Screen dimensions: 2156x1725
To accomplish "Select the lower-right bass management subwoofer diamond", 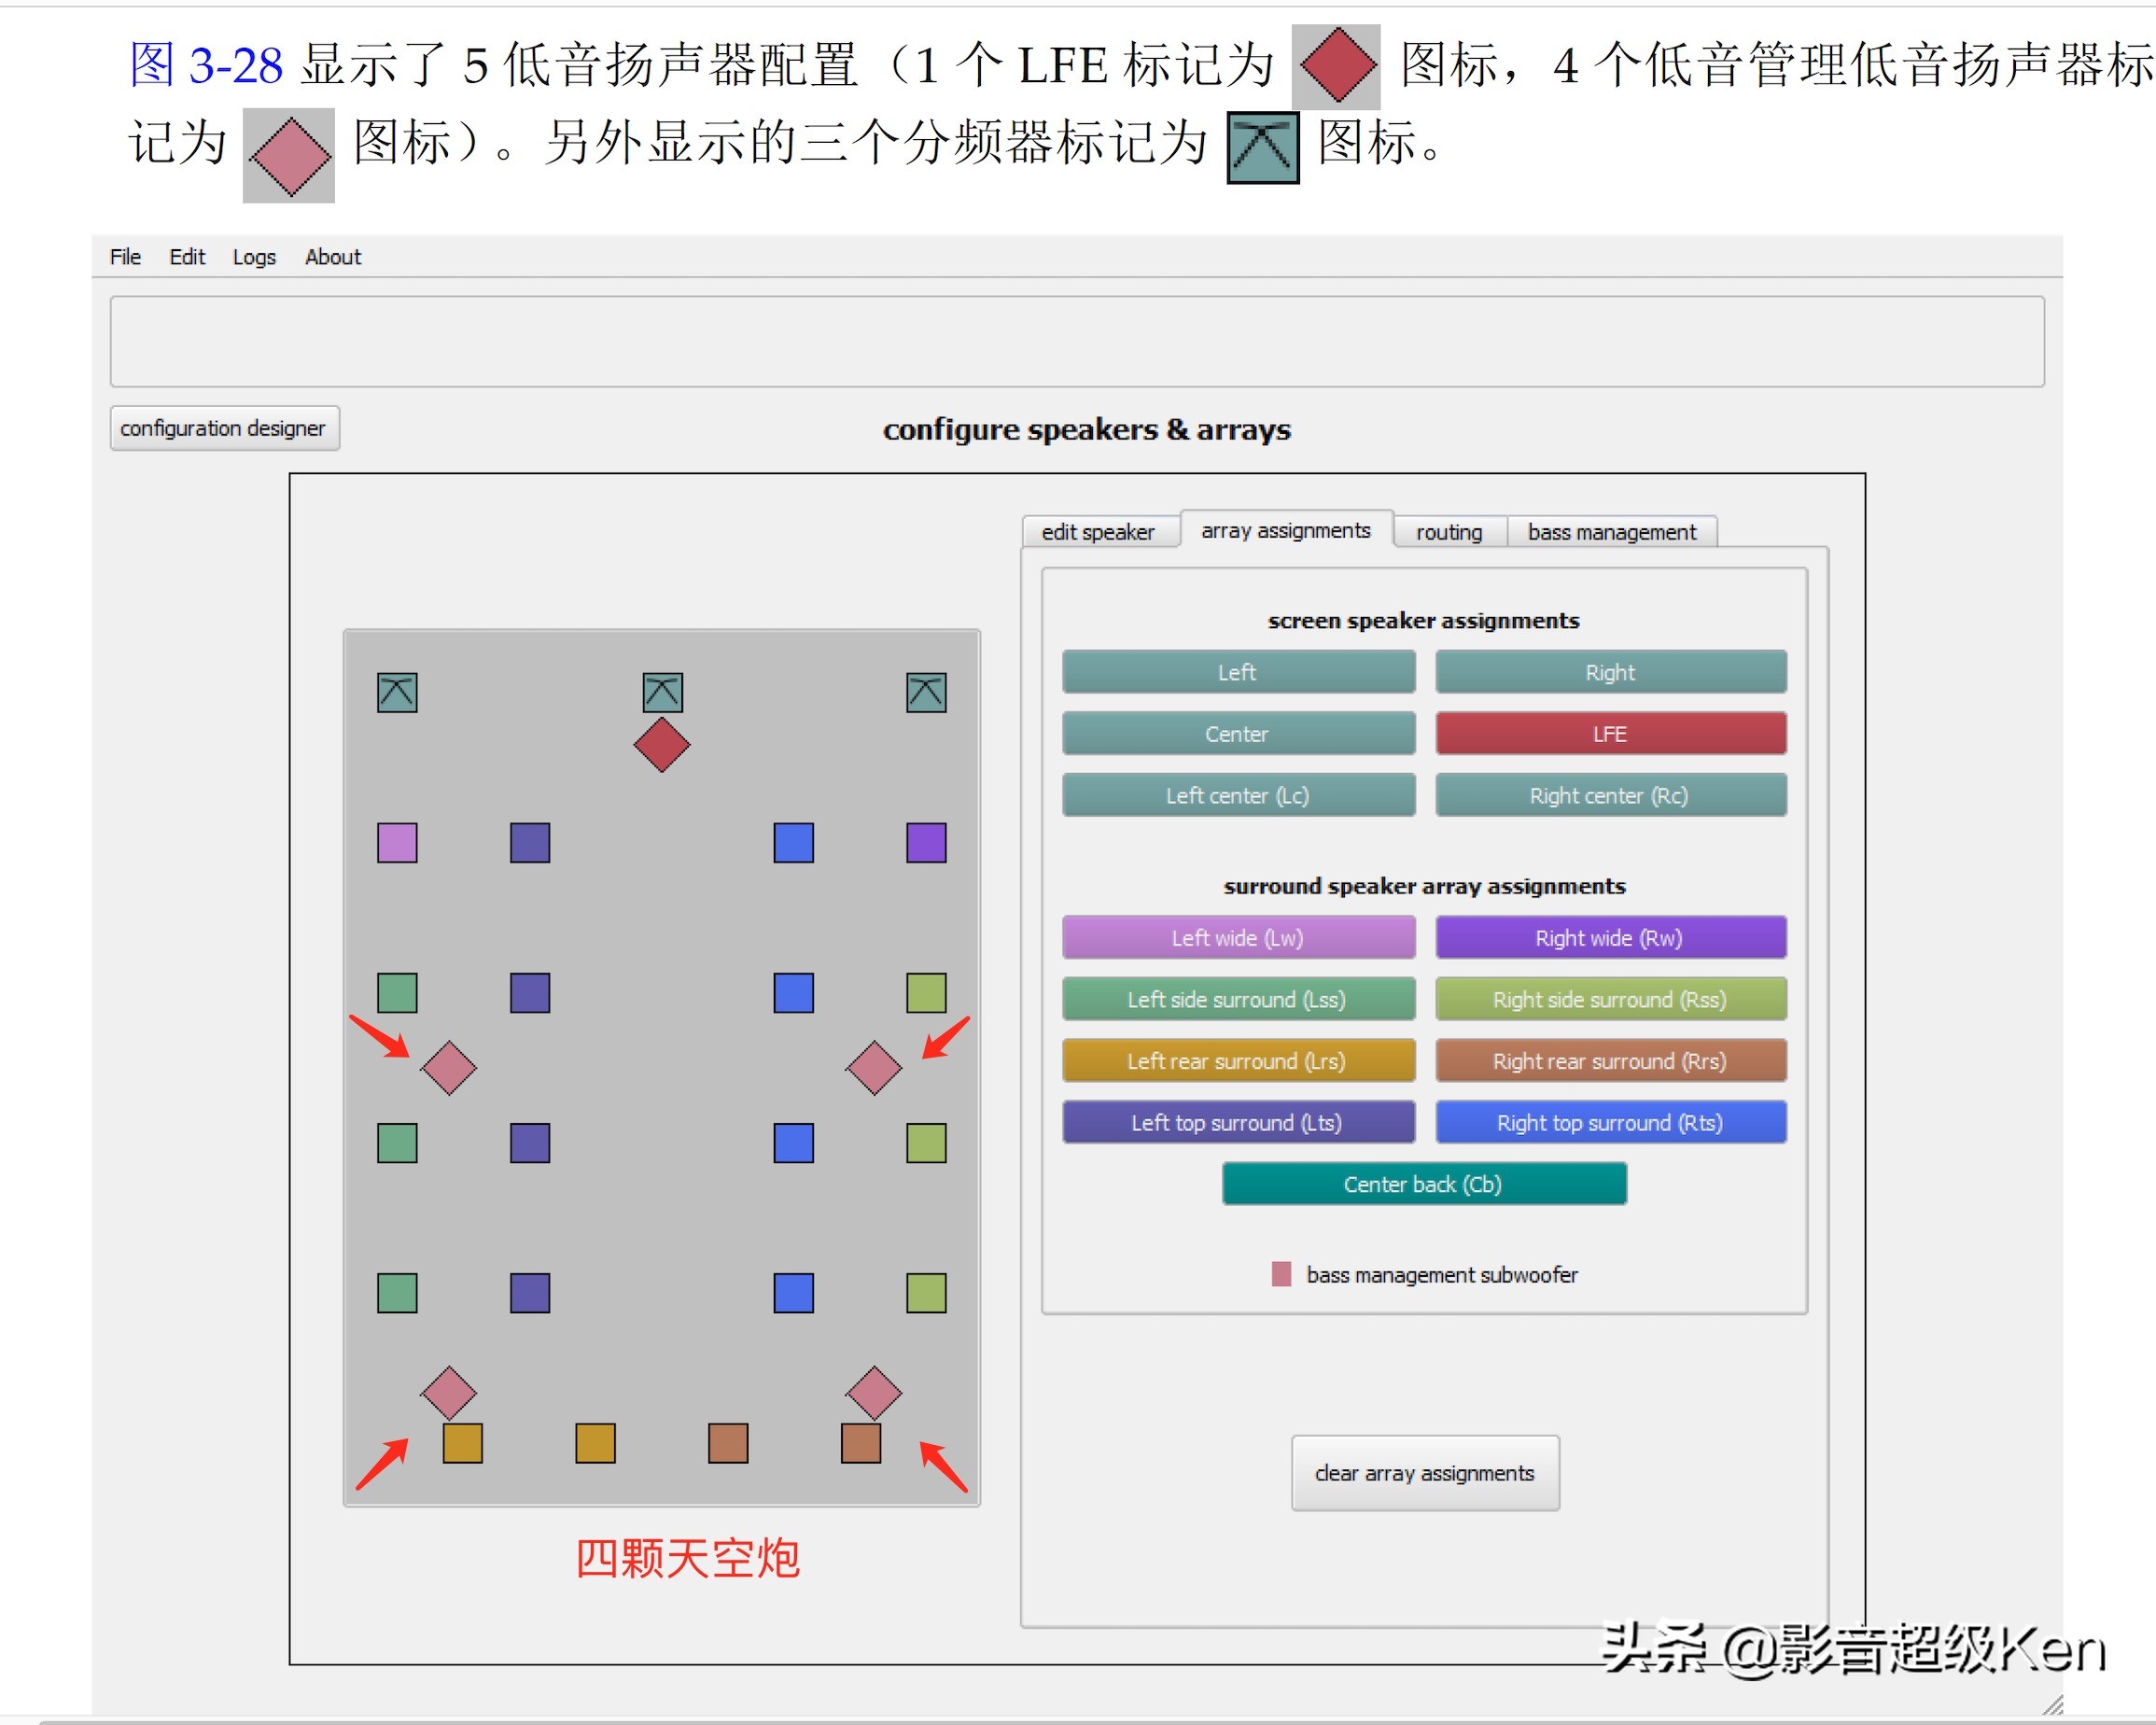I will [874, 1393].
